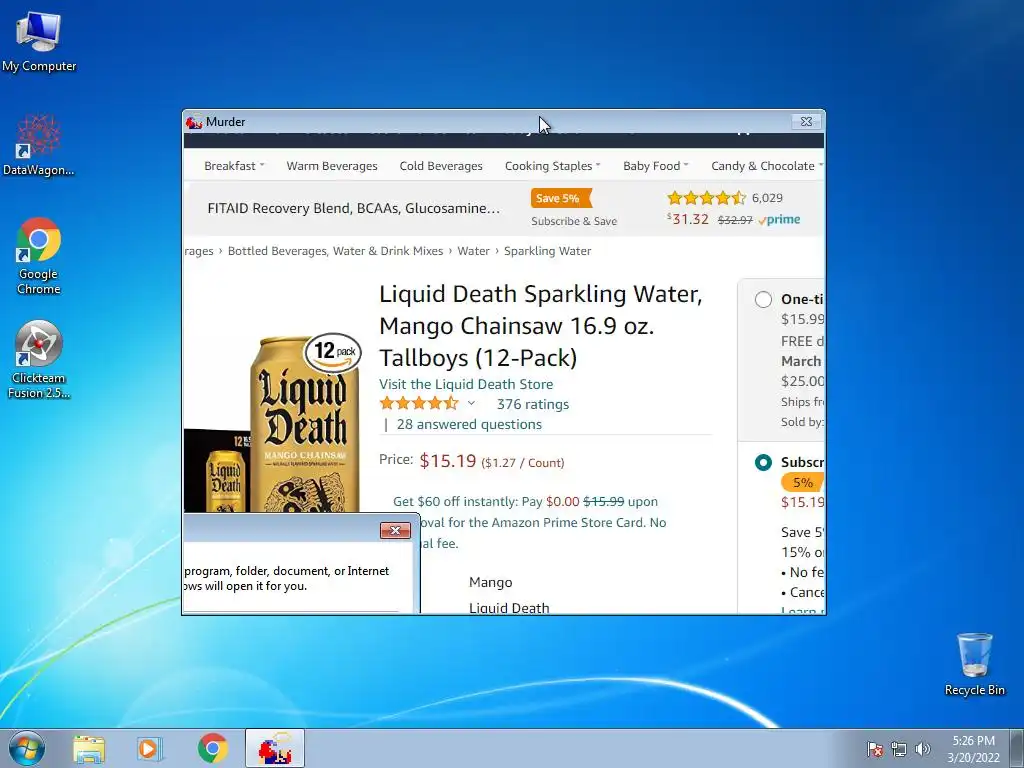Click the FITAID ad star rating
This screenshot has height=768, width=1024.
(x=706, y=198)
